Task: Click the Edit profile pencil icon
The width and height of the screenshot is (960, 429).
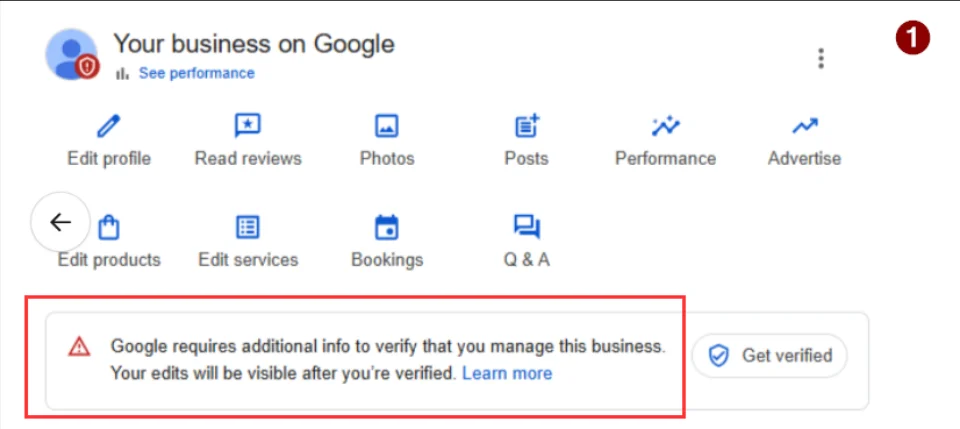Action: tap(108, 127)
